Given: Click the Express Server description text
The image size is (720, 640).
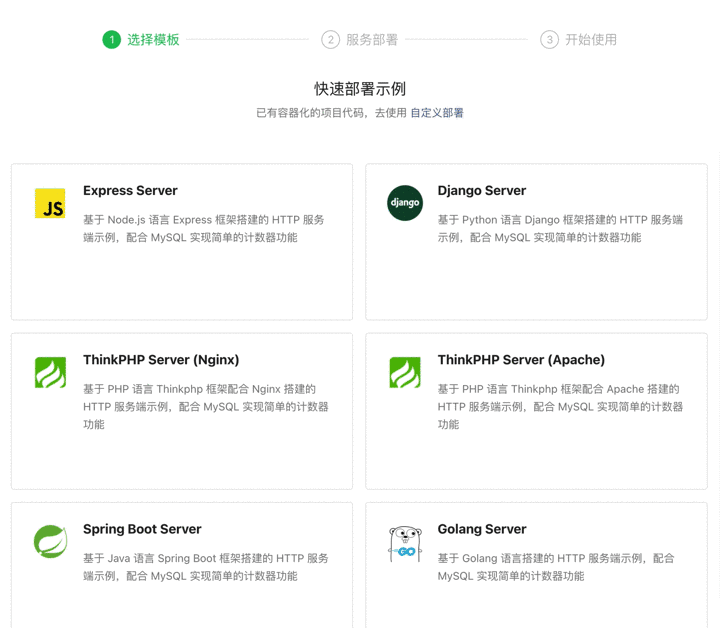Looking at the screenshot, I should (204, 229).
